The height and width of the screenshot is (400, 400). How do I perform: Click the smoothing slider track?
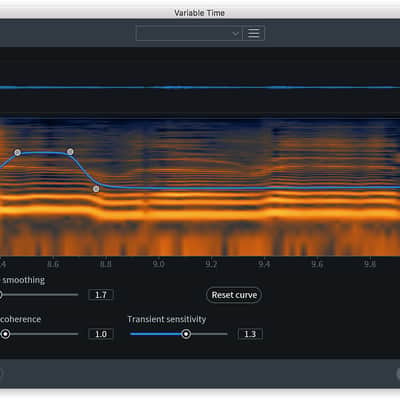pos(39,295)
